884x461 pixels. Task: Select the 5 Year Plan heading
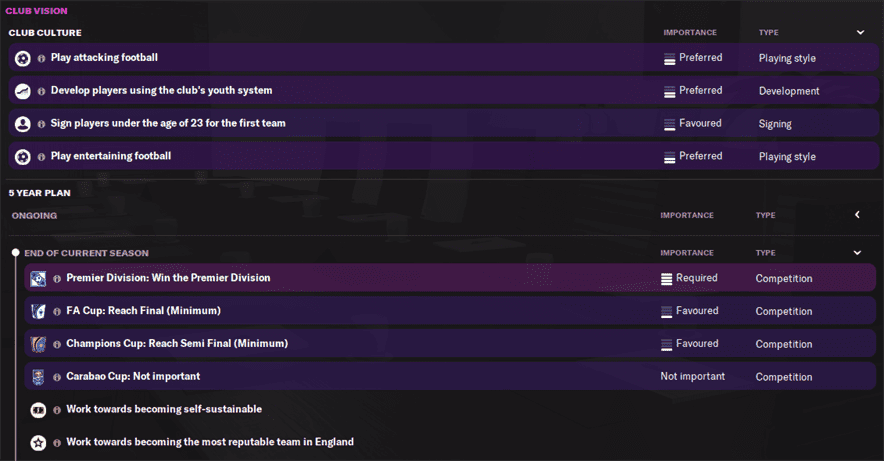tap(40, 193)
